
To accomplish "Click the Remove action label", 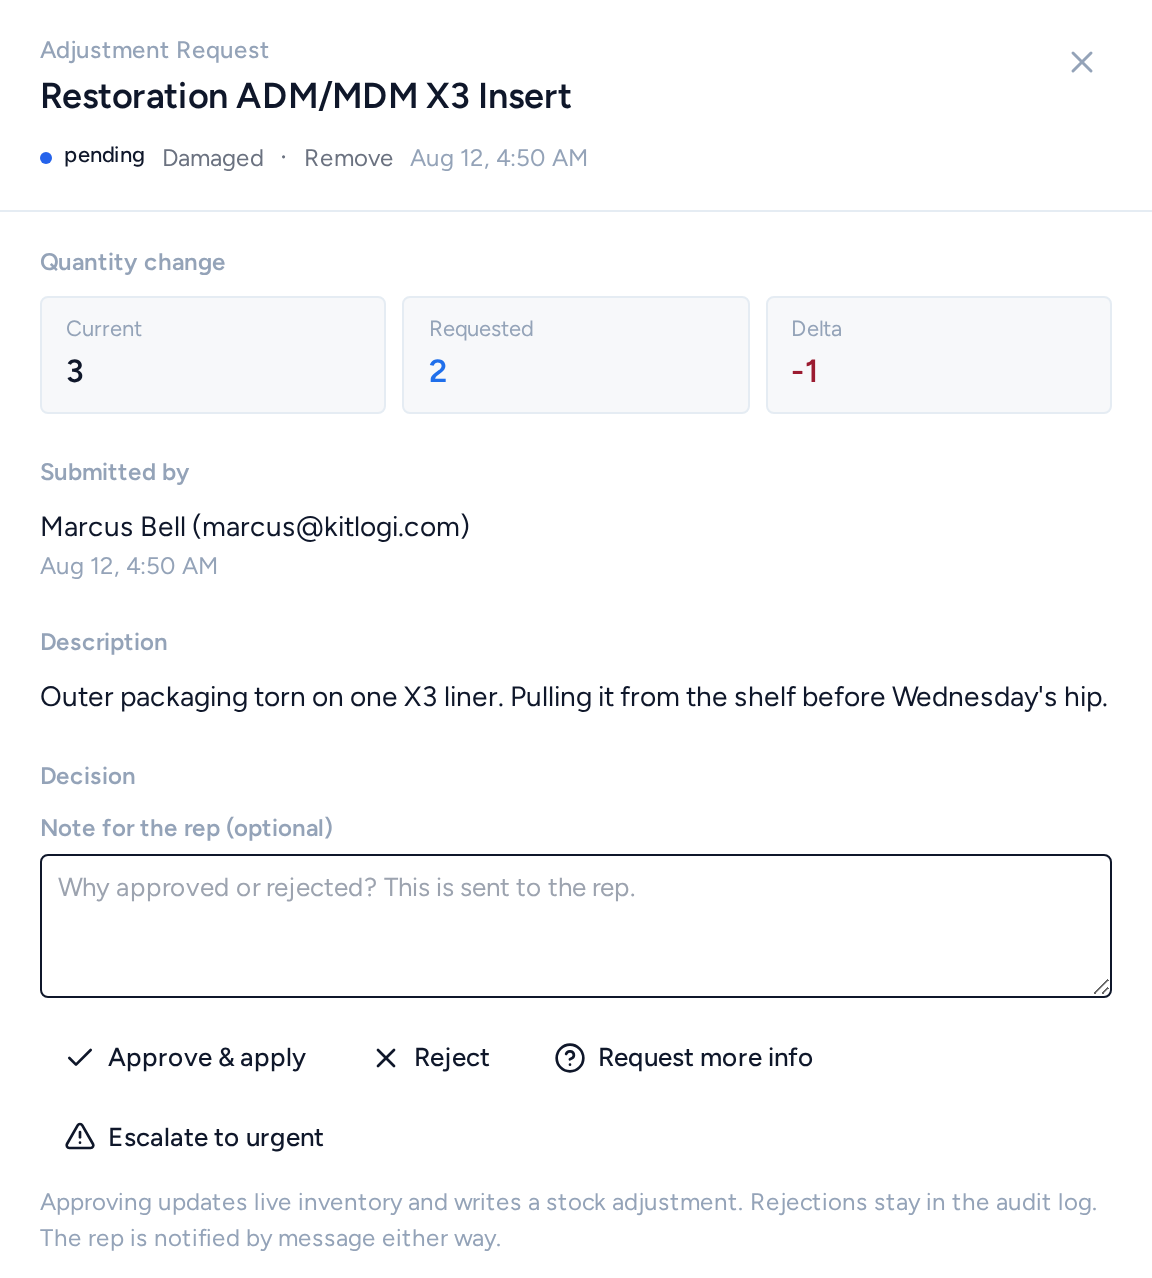I will pos(349,158).
